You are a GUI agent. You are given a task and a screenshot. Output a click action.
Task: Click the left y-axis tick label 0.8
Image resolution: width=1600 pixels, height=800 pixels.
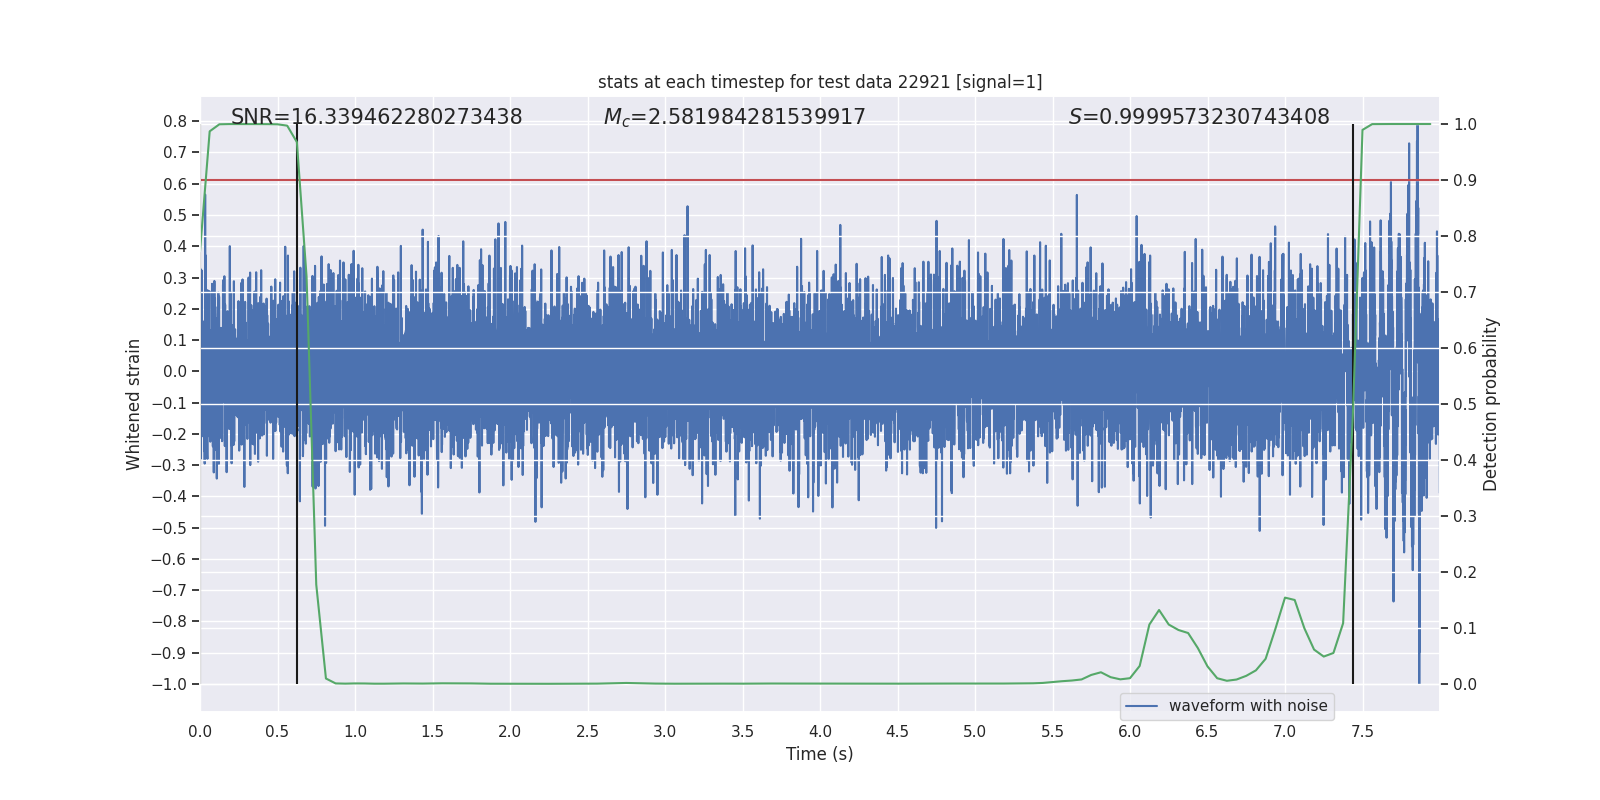[x=175, y=122]
